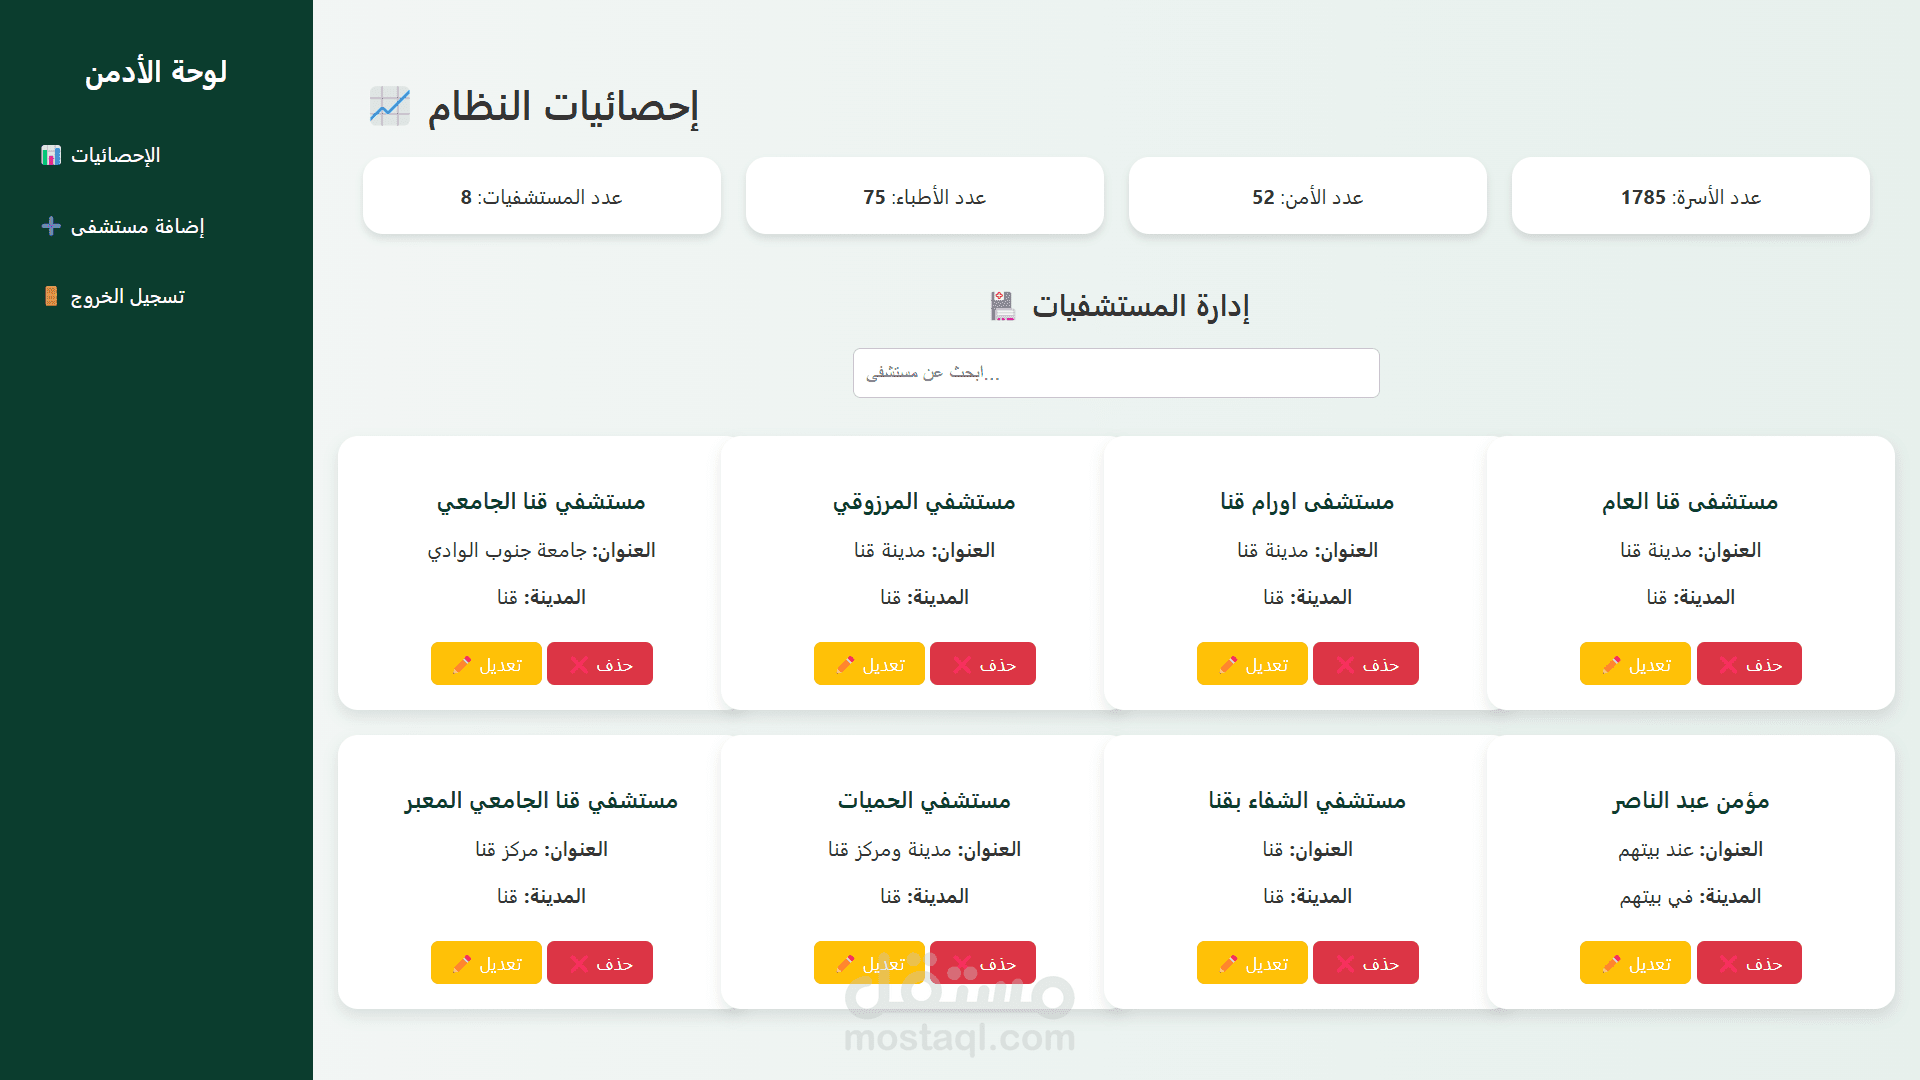Screen dimensions: 1920x1080
Task: Click the pencil icon on مستشفى قنا العام edit button
Action: point(1611,665)
